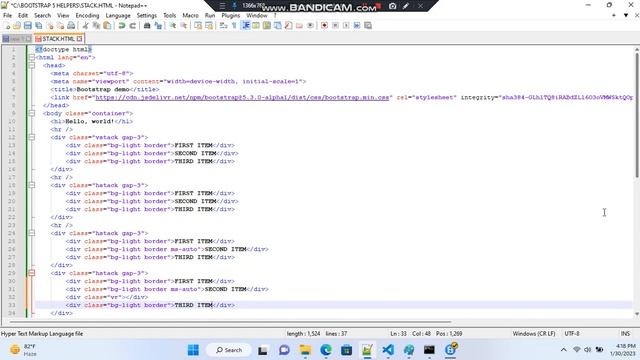Viewport: 640px width, 360px height.
Task: Open the Define Your Language icon
Action: 256,25
